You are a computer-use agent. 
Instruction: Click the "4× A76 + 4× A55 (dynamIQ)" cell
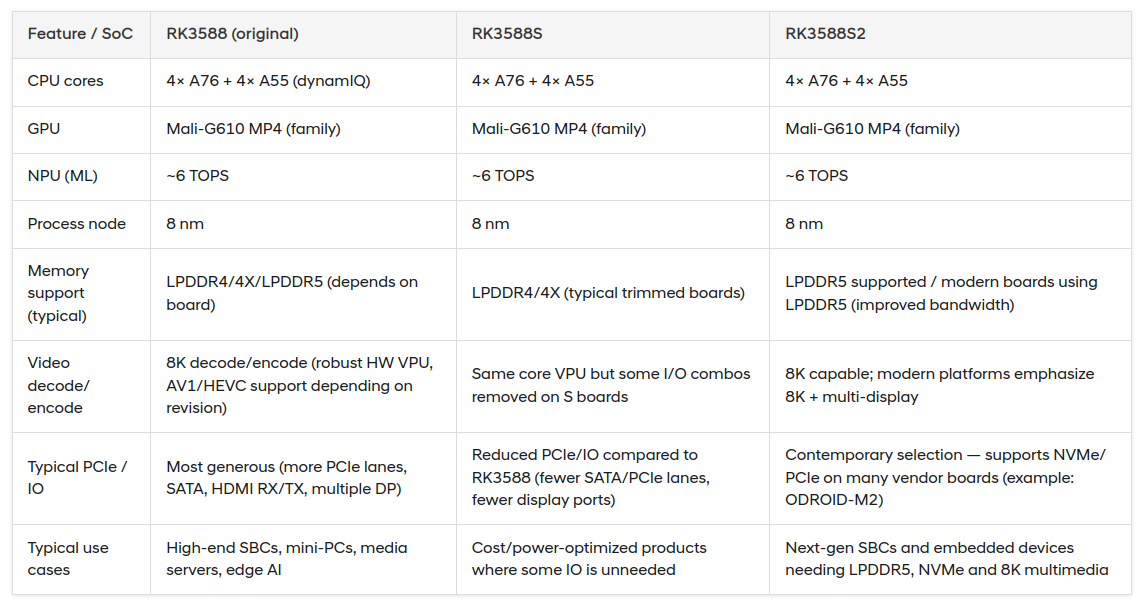click(x=268, y=81)
